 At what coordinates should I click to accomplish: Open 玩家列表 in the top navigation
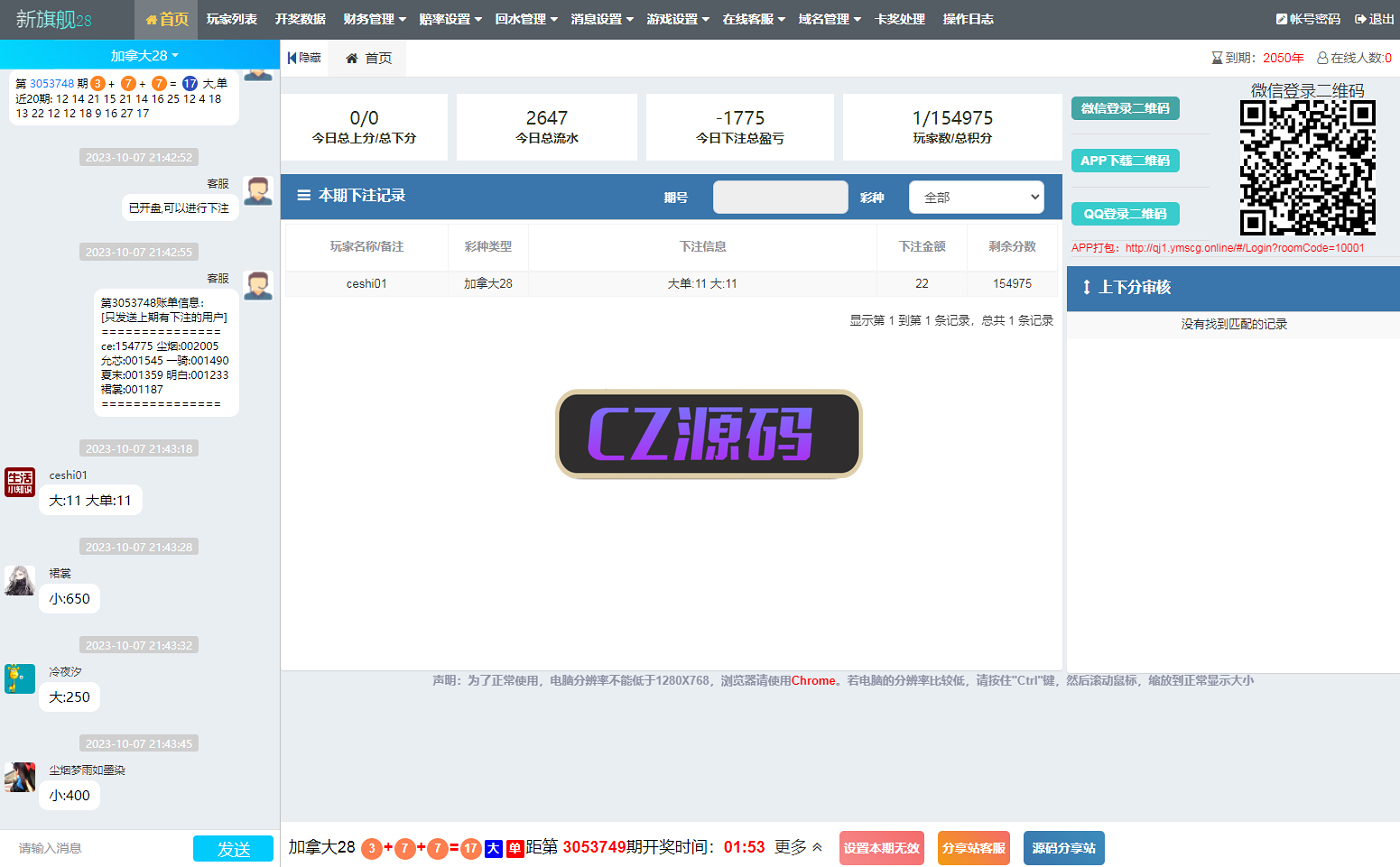pyautogui.click(x=231, y=19)
